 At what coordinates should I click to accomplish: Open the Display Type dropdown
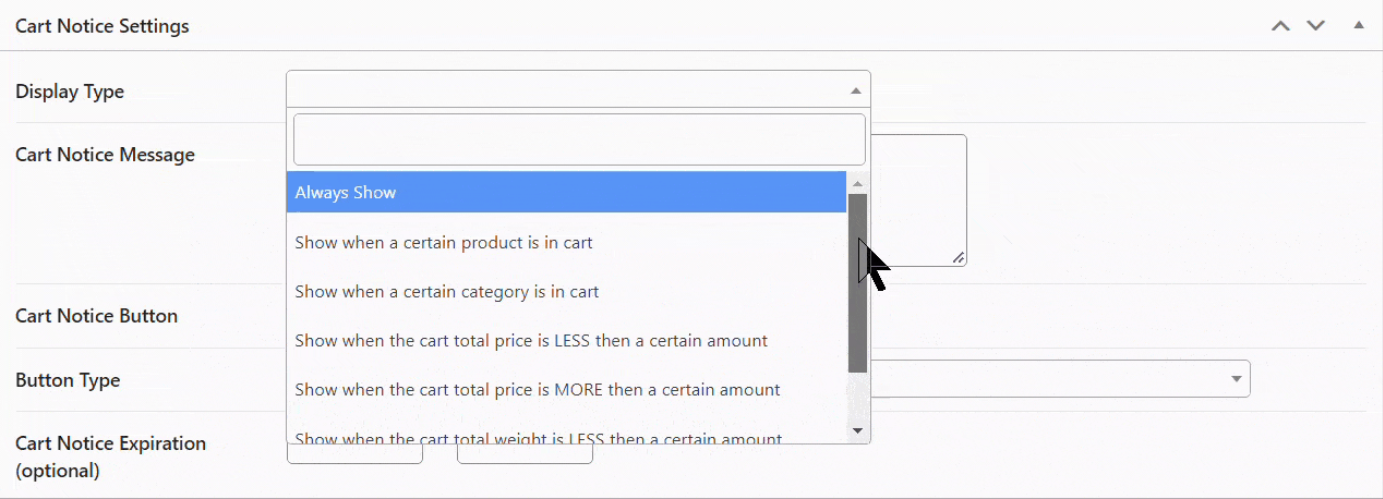click(578, 89)
